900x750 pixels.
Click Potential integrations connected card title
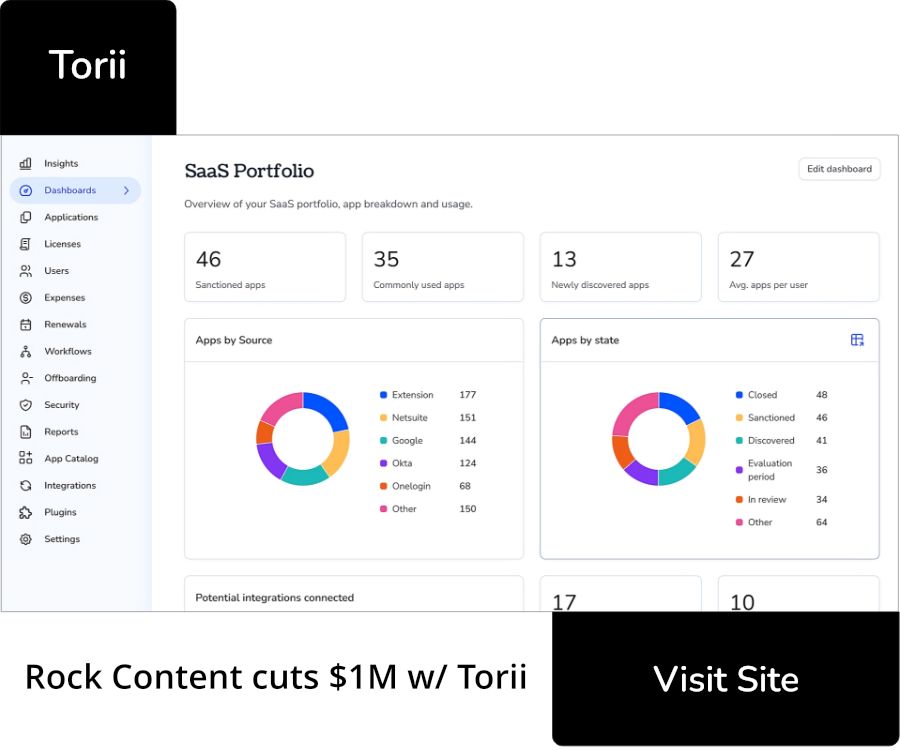274,598
